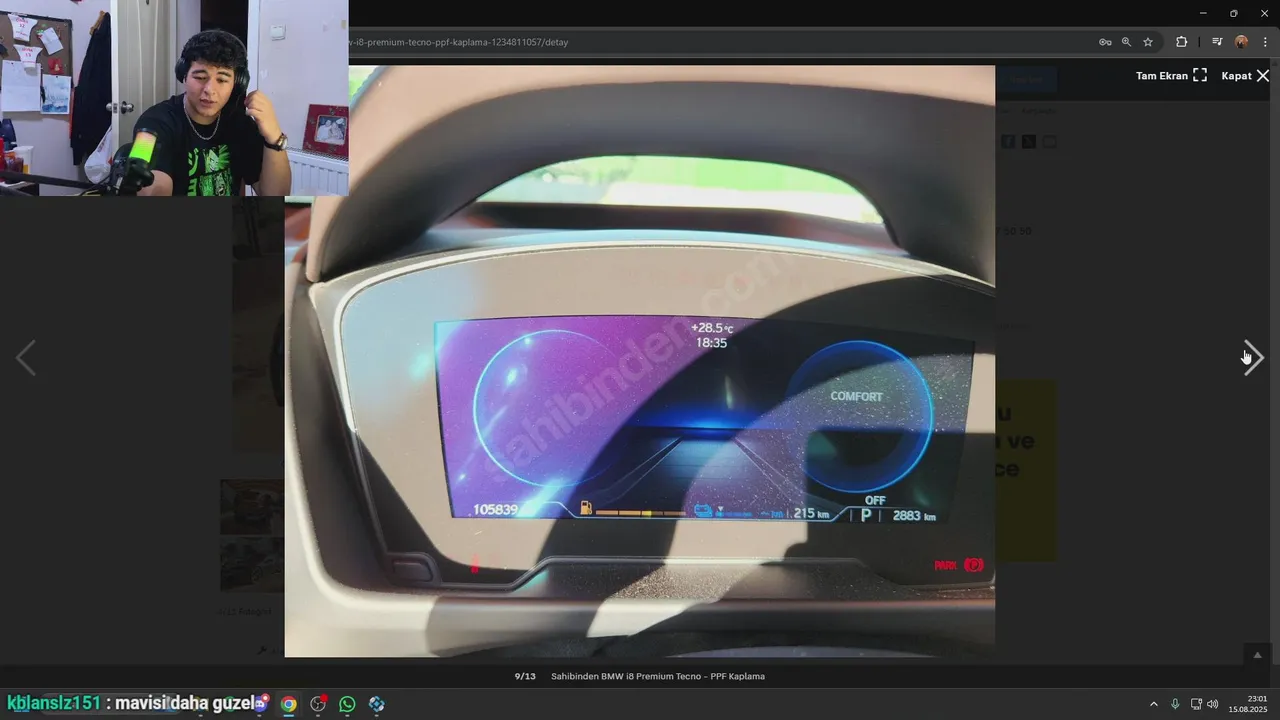Open the Chrome profile avatar
This screenshot has height=720, width=1280.
pyautogui.click(x=1241, y=42)
